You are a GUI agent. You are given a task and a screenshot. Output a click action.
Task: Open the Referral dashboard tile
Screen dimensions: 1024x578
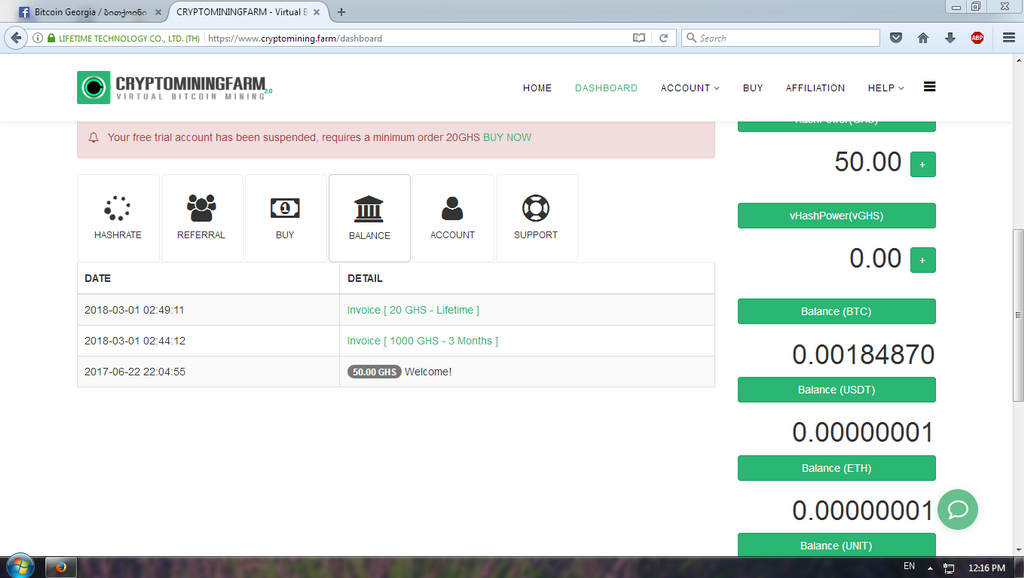coord(202,218)
